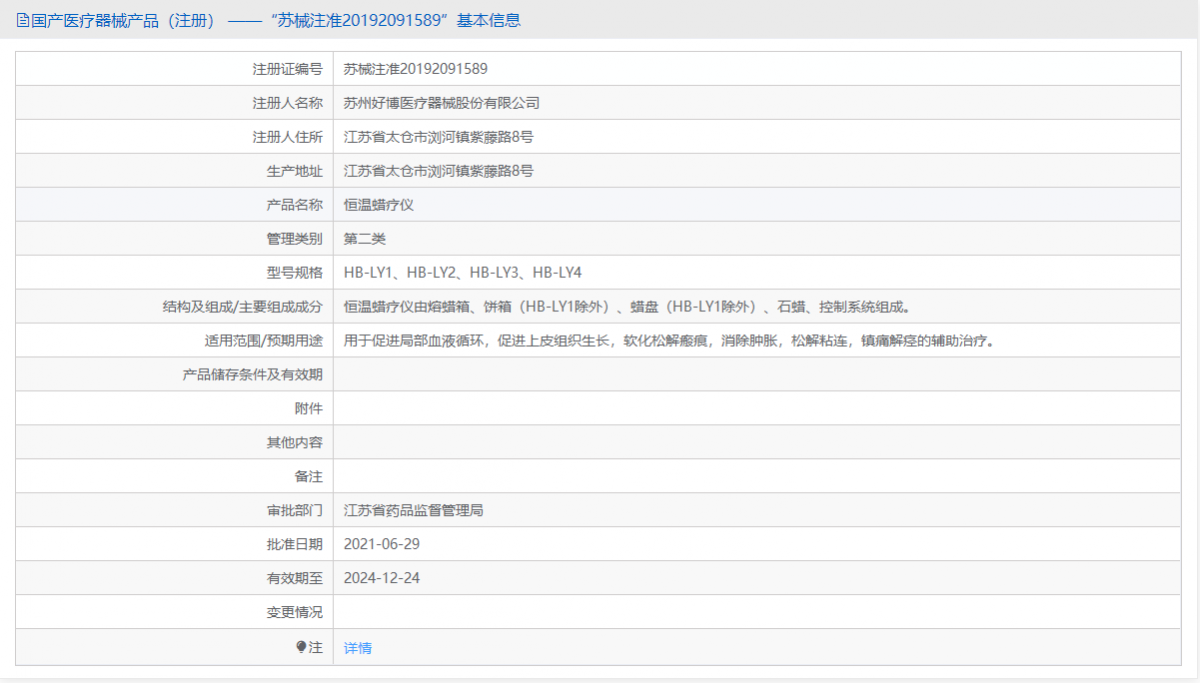This screenshot has width=1200, height=683.
Task: Select the approval date 2021-06-29
Action: (x=383, y=544)
